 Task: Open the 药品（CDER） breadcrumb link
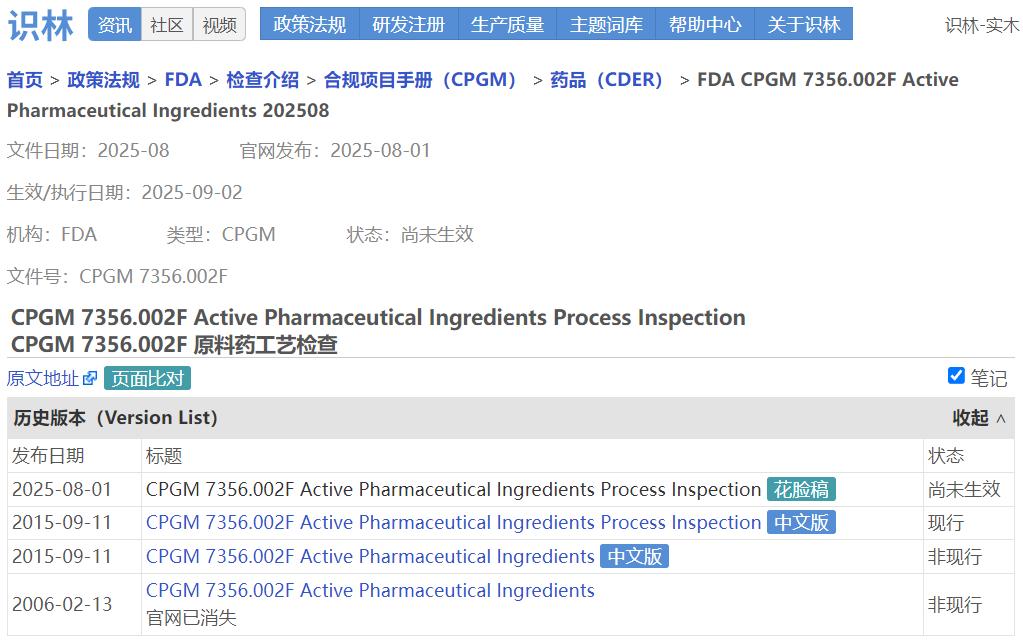tap(607, 80)
